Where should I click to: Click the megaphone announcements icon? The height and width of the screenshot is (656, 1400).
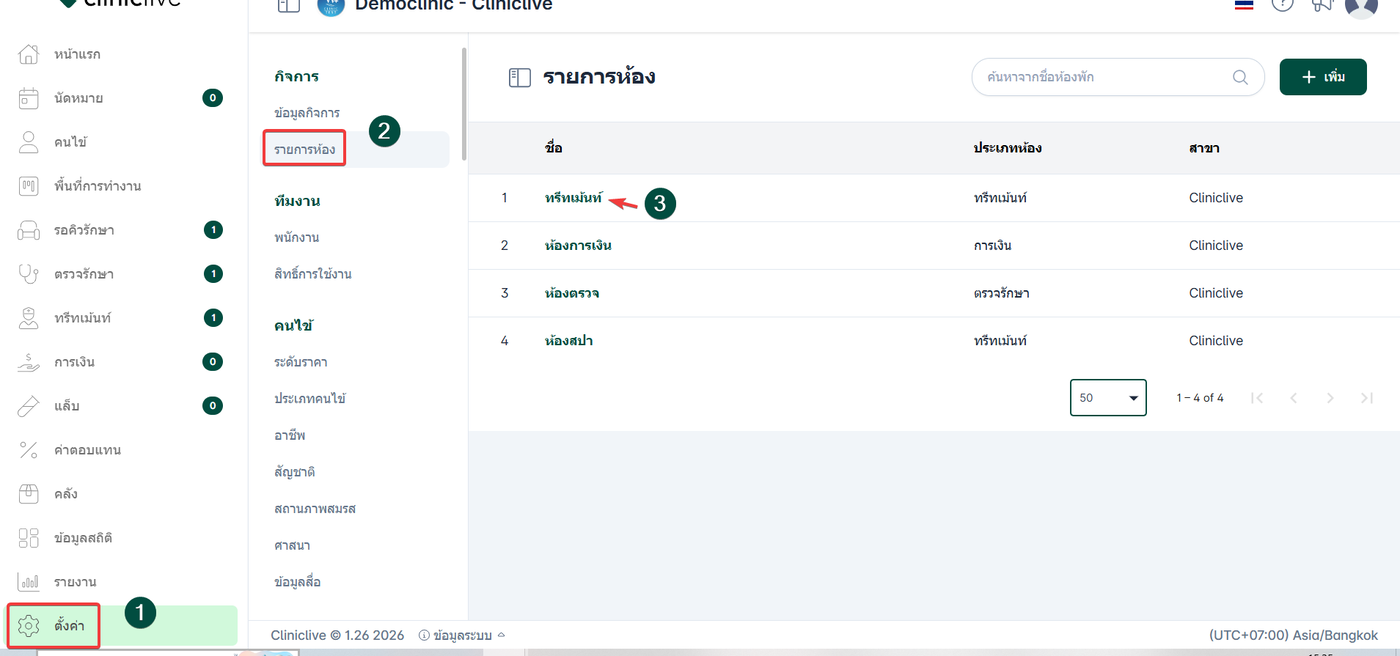point(1322,5)
